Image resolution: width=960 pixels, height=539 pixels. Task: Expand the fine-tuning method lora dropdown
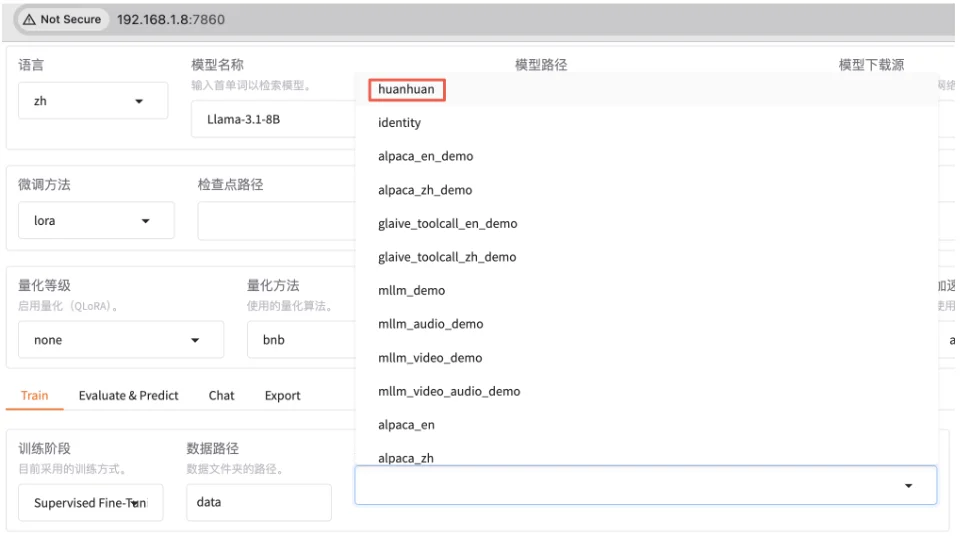(96, 221)
